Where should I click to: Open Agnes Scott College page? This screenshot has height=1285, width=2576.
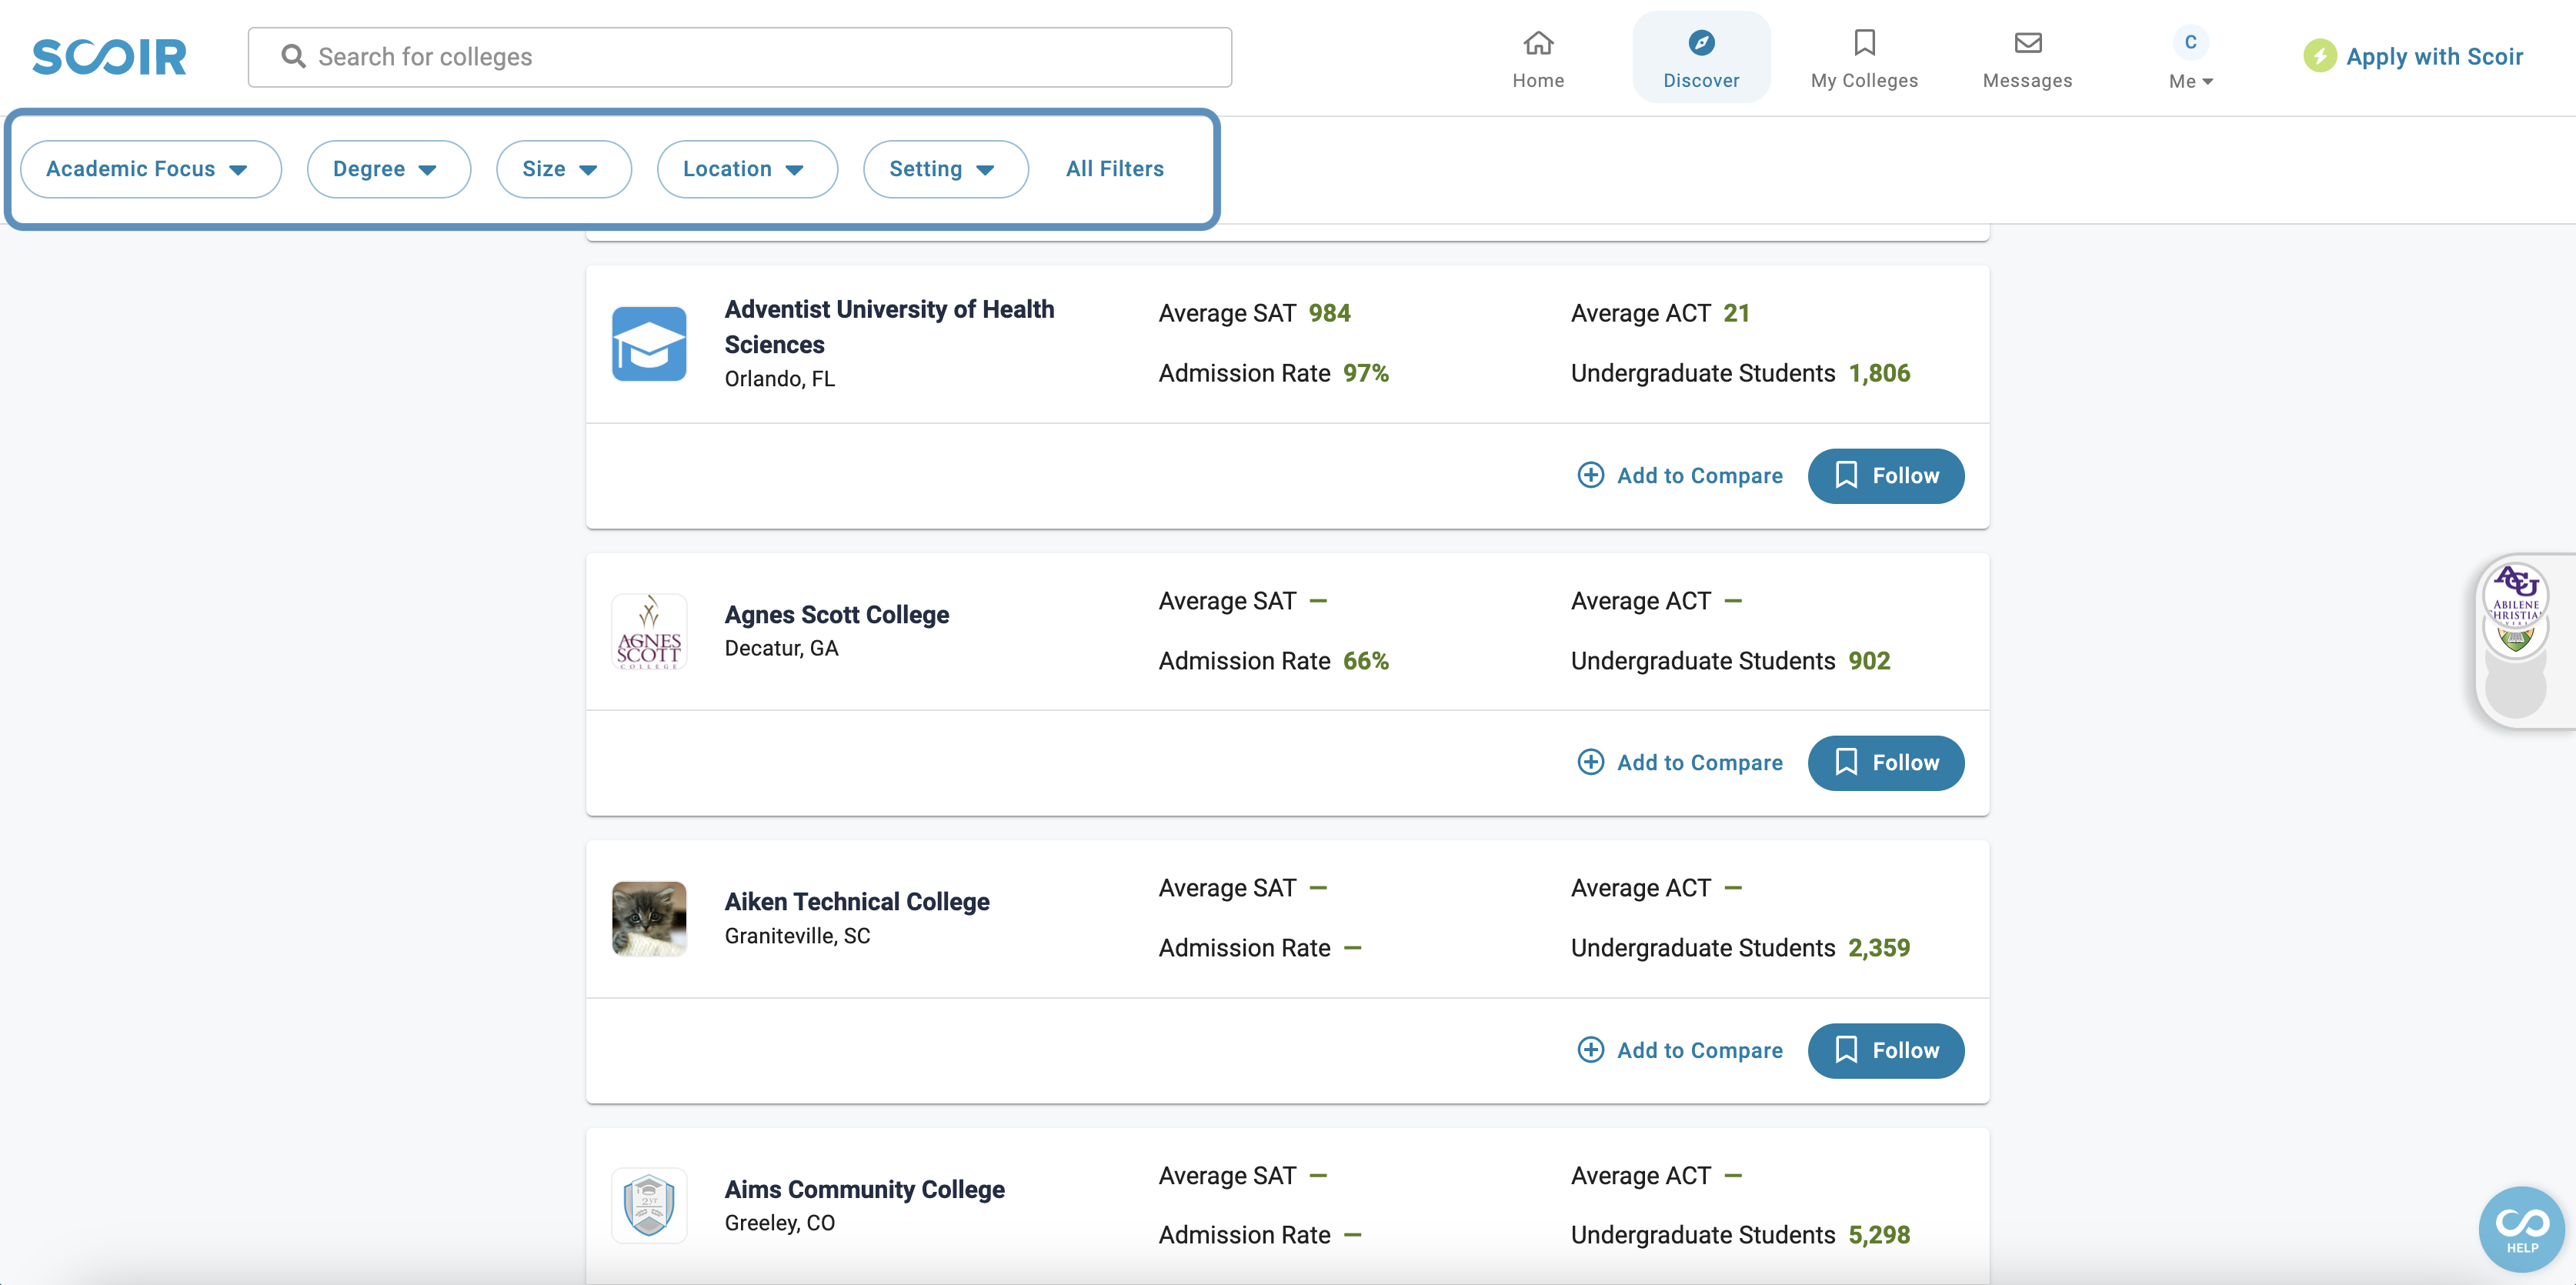point(836,614)
